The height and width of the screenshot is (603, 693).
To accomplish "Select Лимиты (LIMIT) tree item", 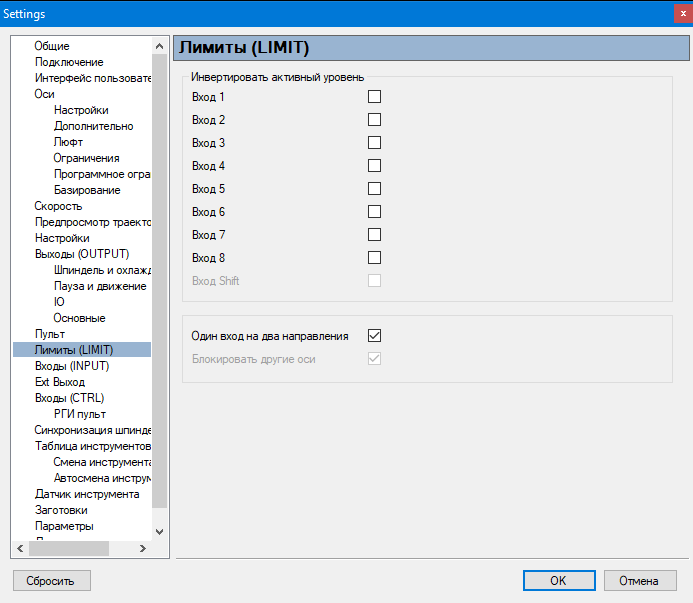I will click(82, 350).
